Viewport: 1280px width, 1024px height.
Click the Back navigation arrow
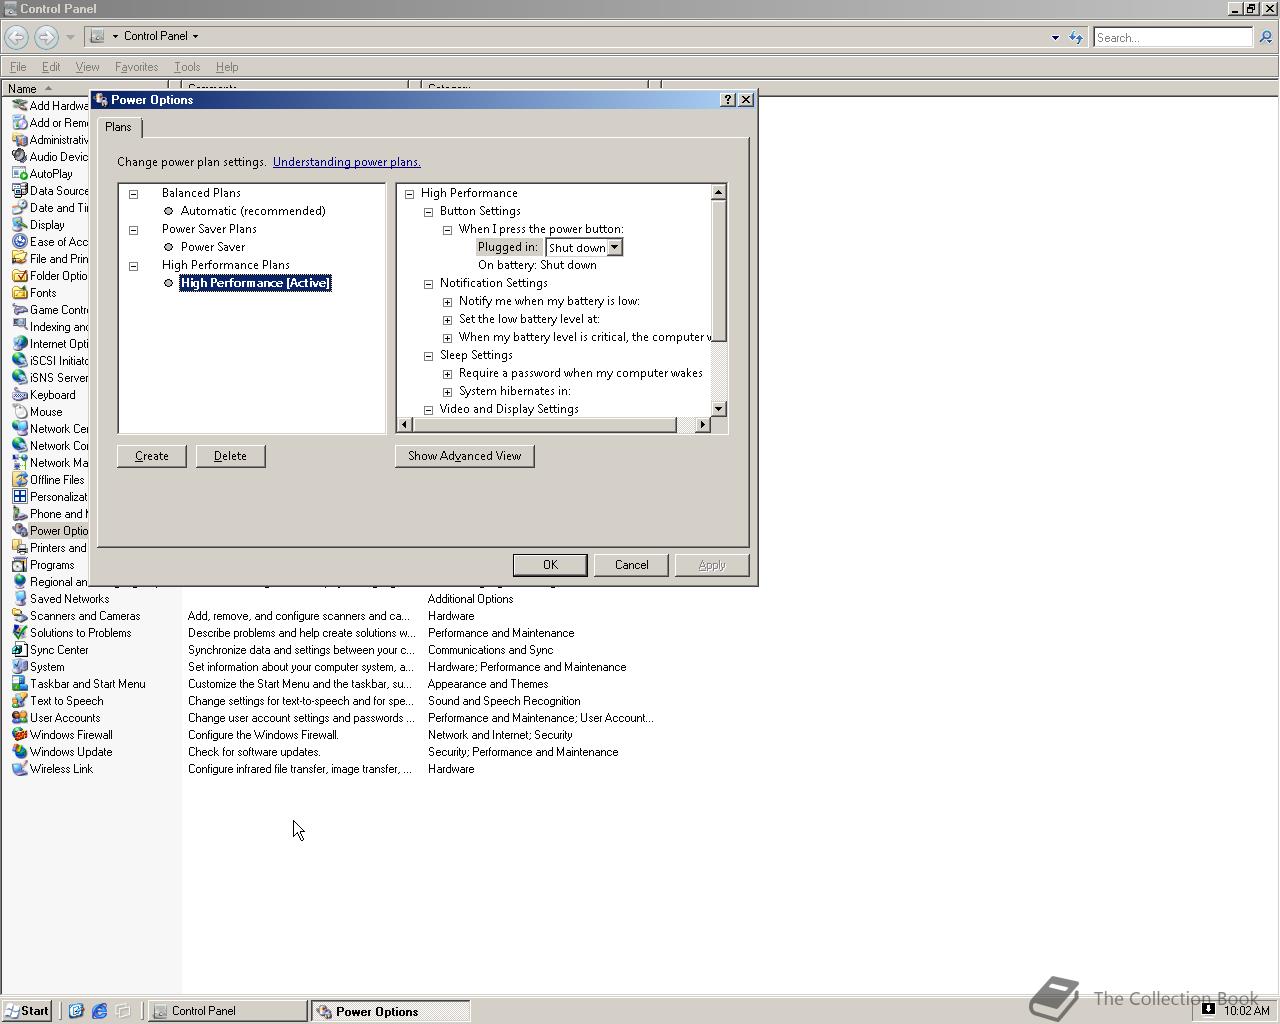tap(16, 37)
